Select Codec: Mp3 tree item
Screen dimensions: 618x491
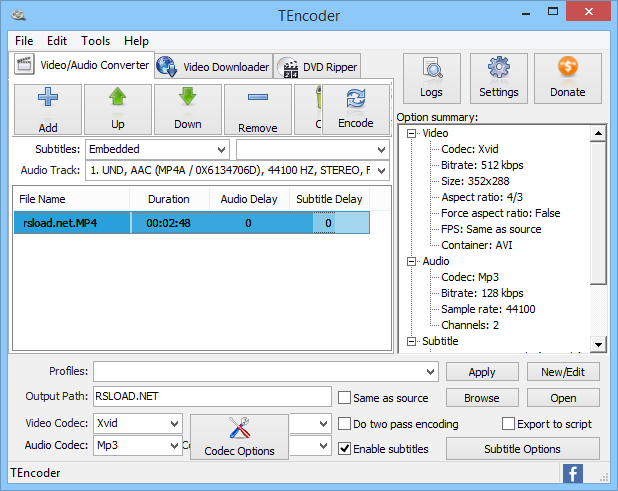tap(470, 277)
